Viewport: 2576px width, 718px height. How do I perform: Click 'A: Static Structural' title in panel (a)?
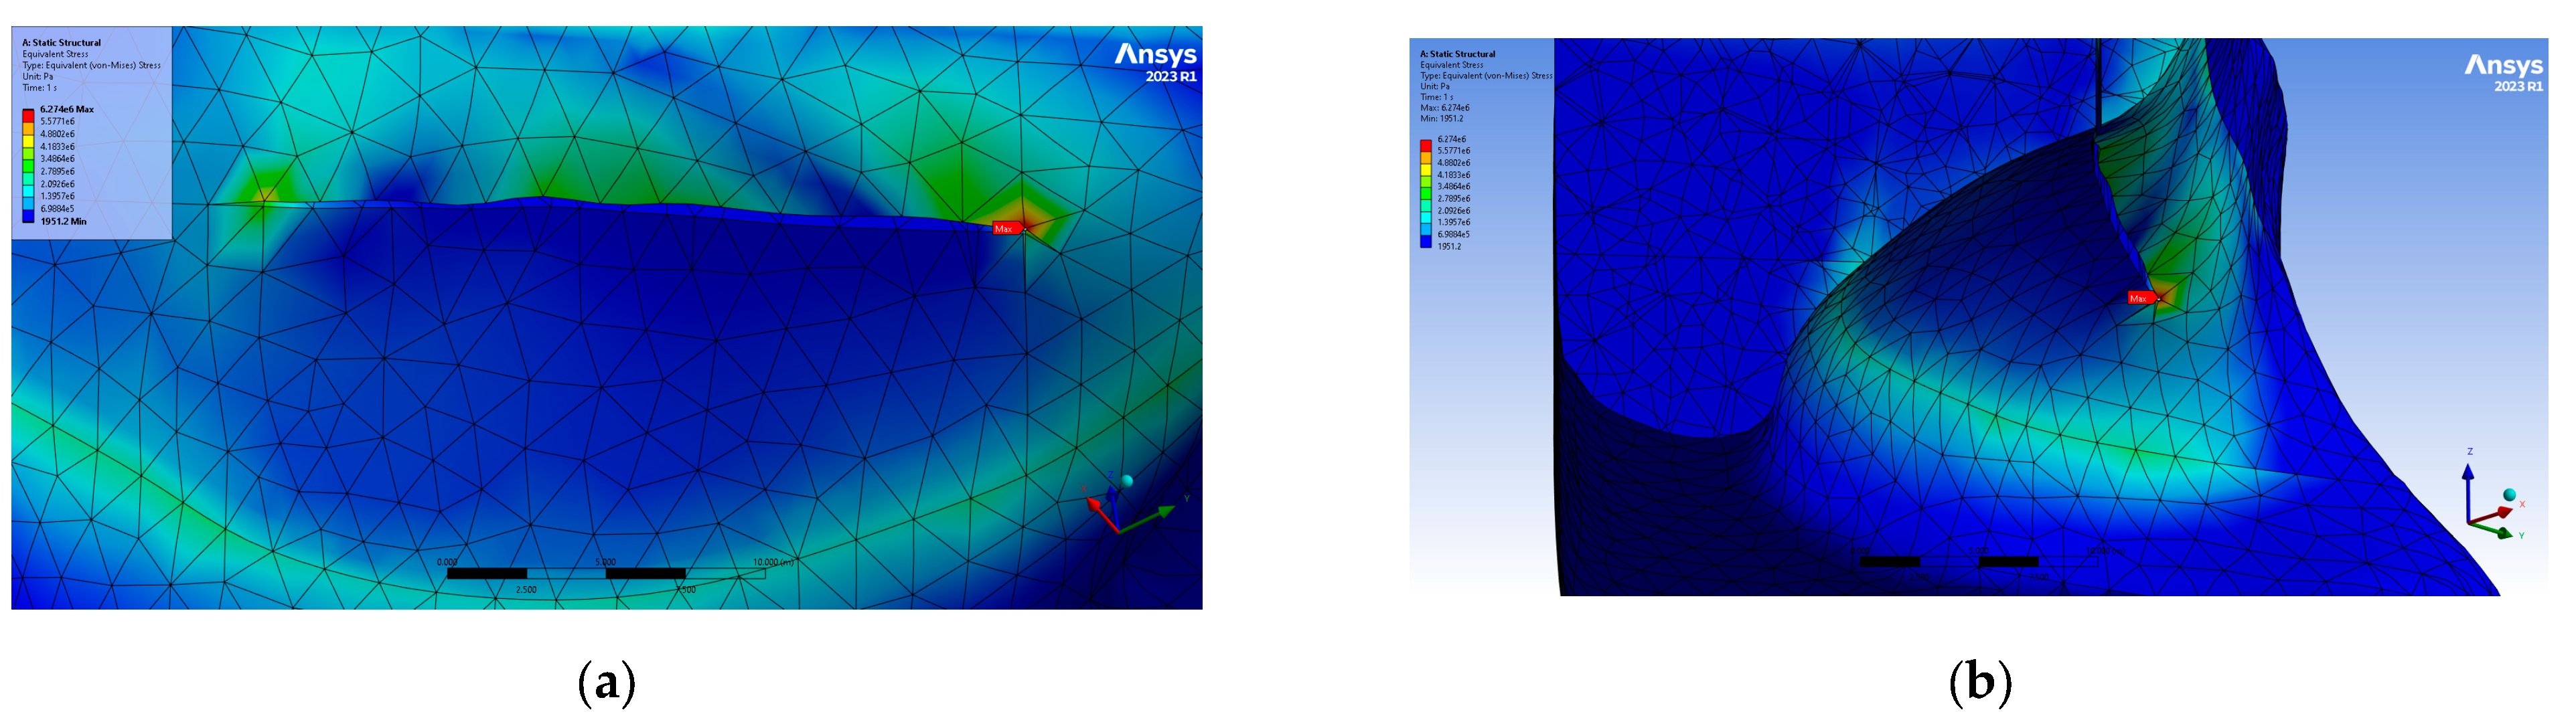click(x=61, y=43)
